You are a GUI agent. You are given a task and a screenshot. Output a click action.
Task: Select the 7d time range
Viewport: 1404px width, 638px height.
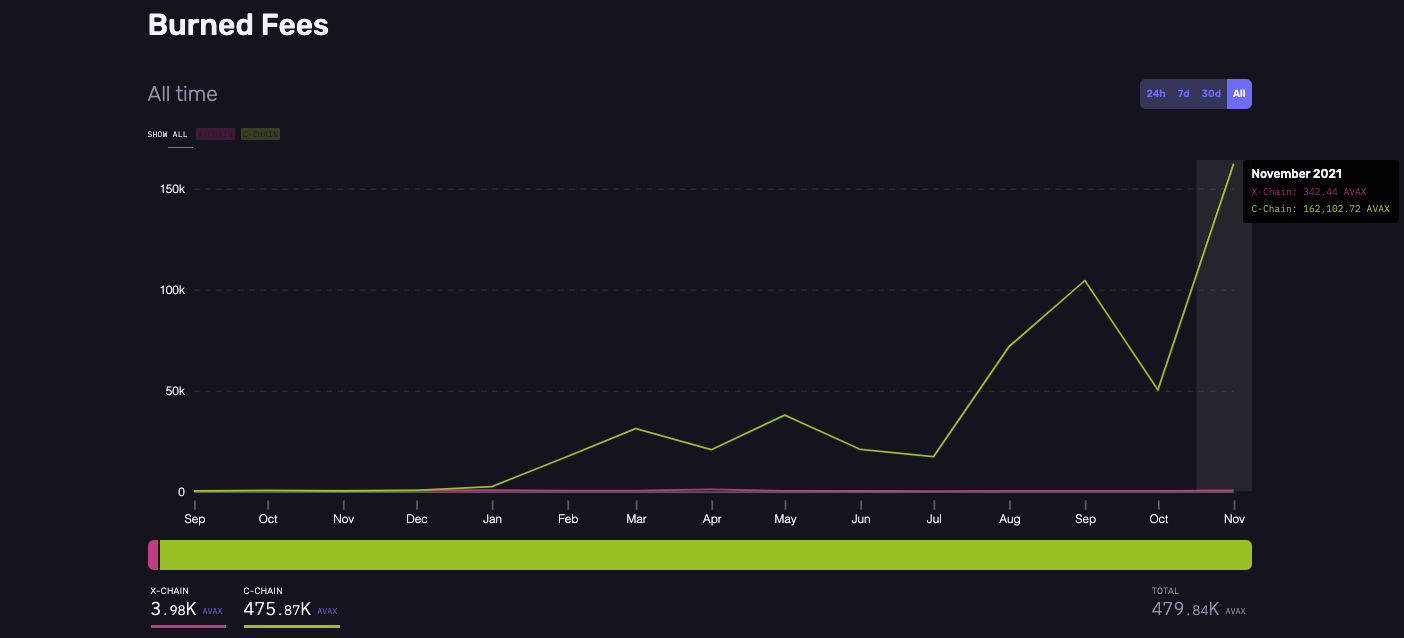(1183, 94)
